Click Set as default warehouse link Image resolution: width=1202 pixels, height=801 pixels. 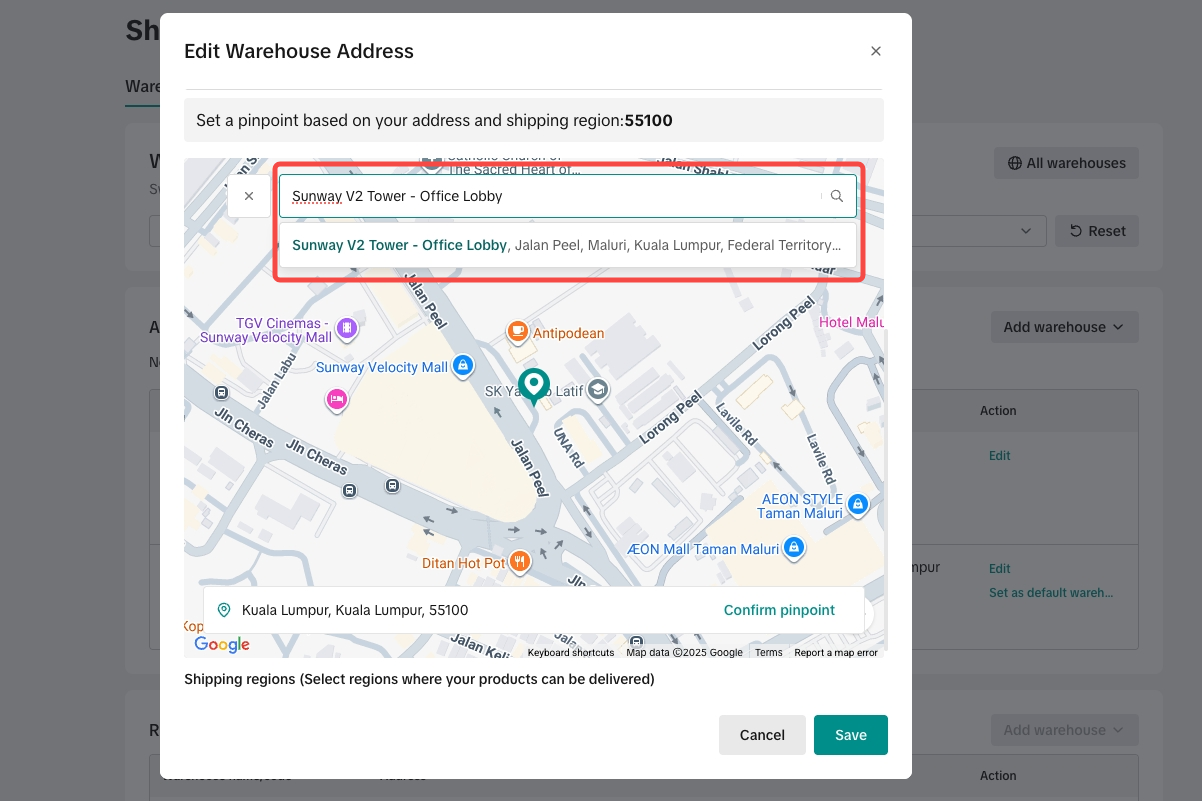tap(1051, 592)
